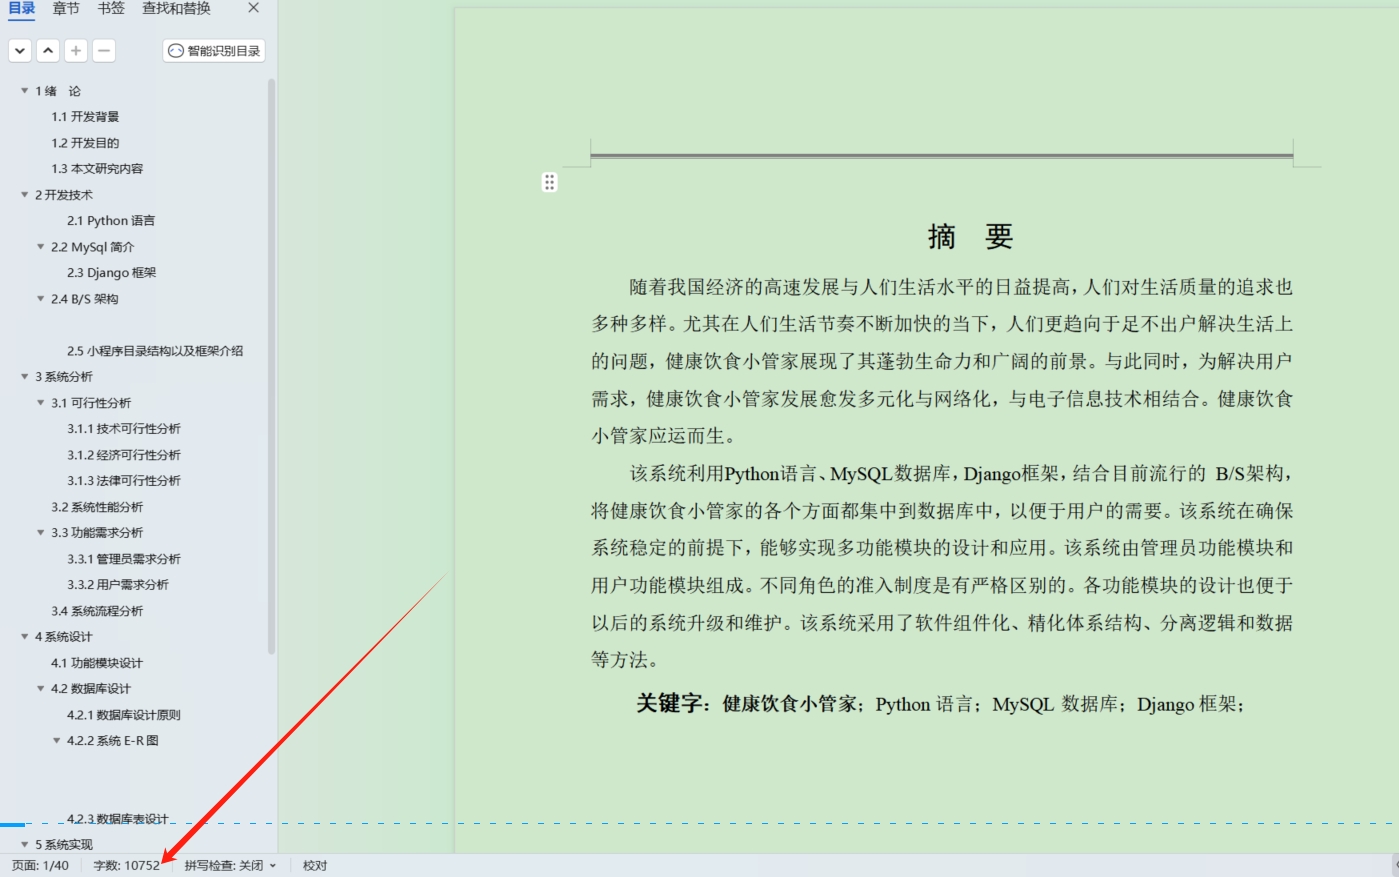Collapse the 3 系统分析 section
Viewport: 1399px width, 877px height.
[23, 376]
